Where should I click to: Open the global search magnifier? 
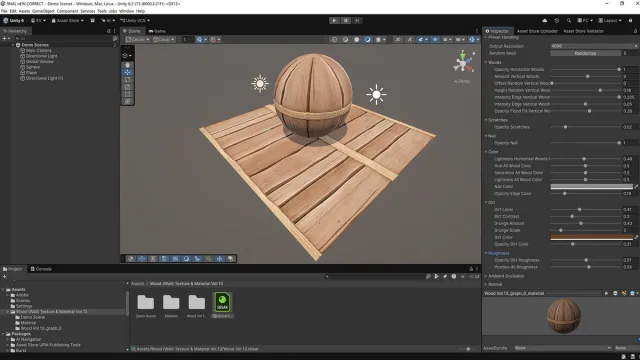(568, 20)
